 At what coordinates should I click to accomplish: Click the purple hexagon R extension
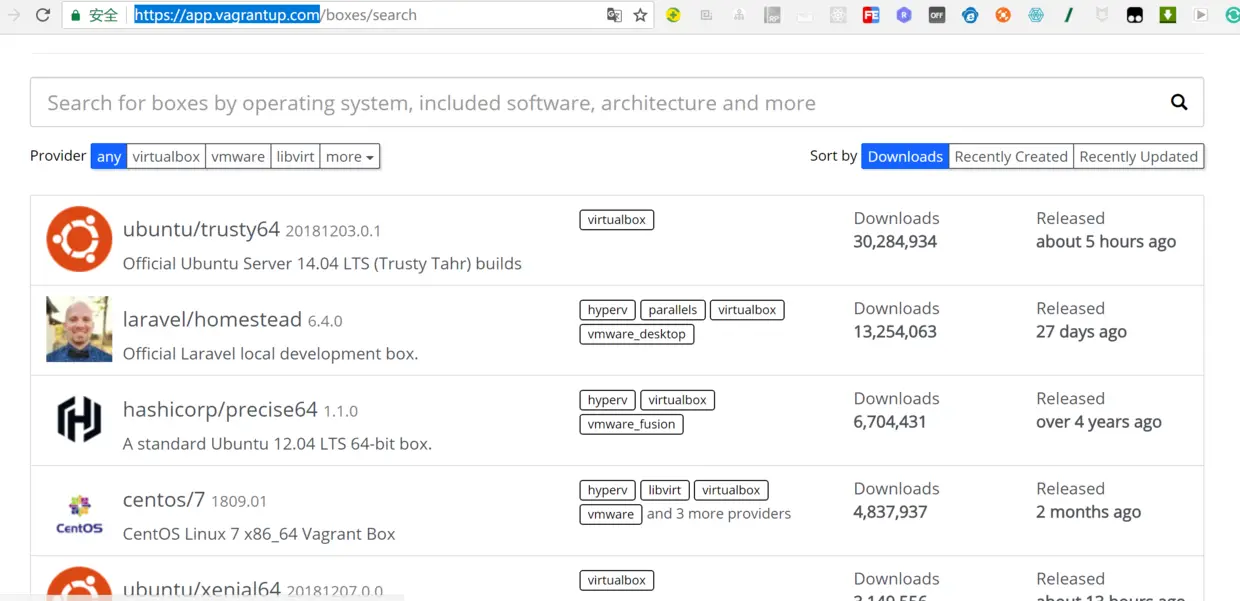(904, 15)
